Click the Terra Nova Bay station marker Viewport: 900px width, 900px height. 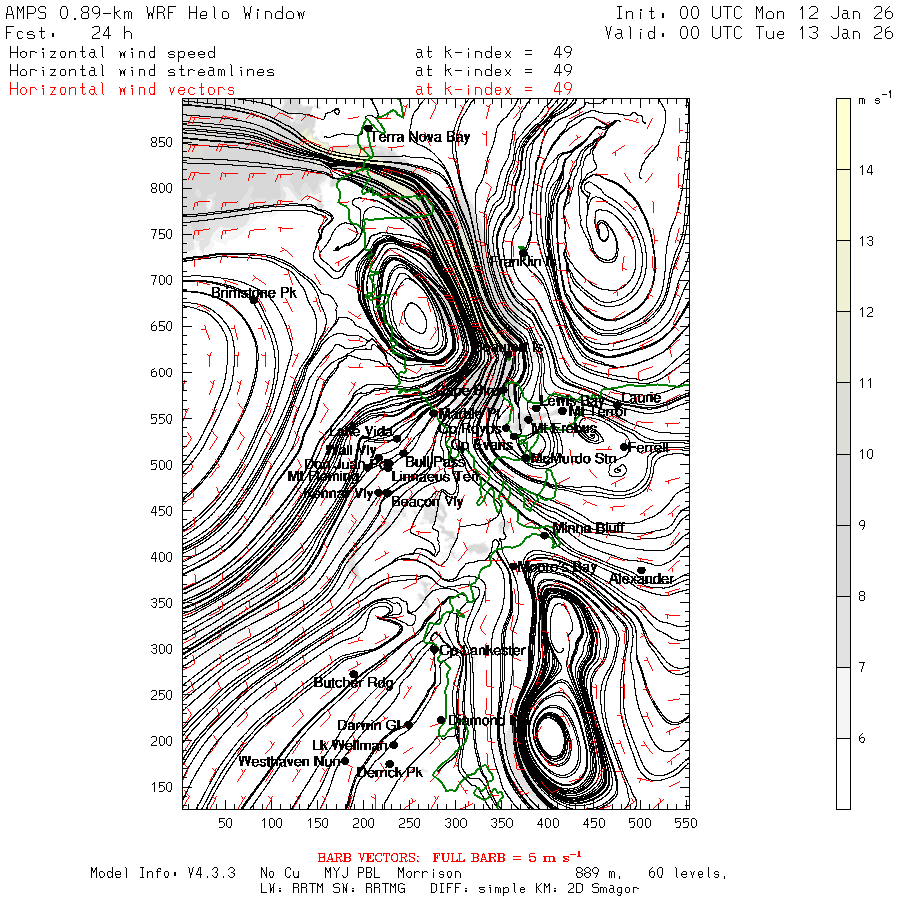coord(368,129)
